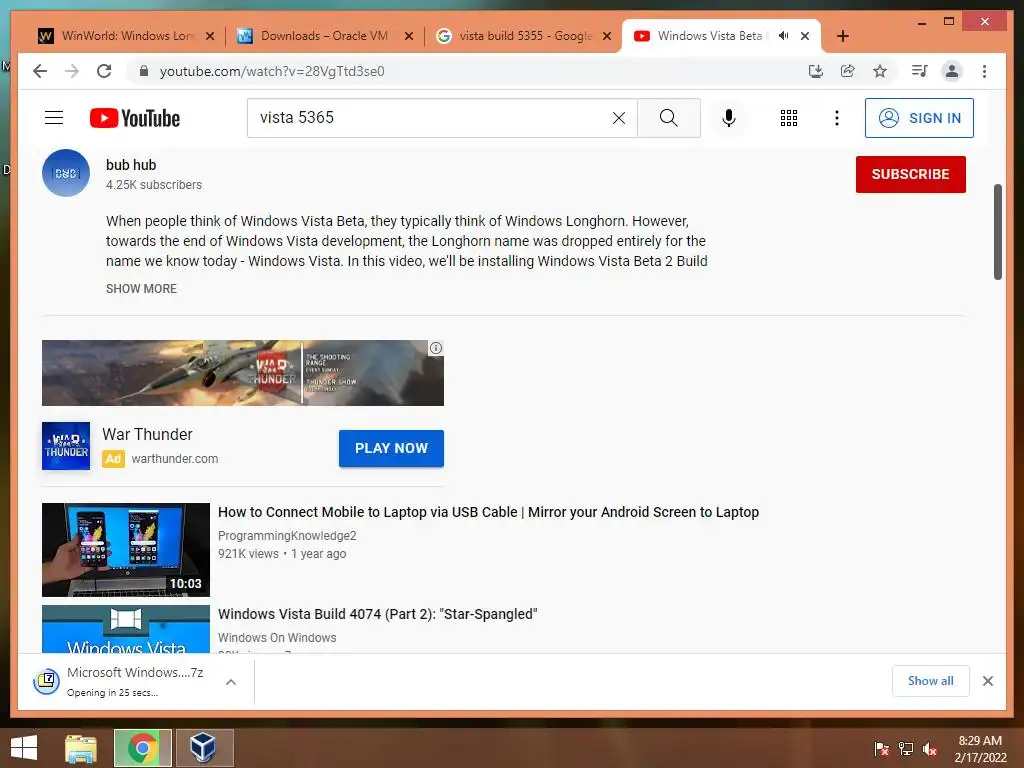Open the YouTube hamburger guide menu

tap(54, 118)
